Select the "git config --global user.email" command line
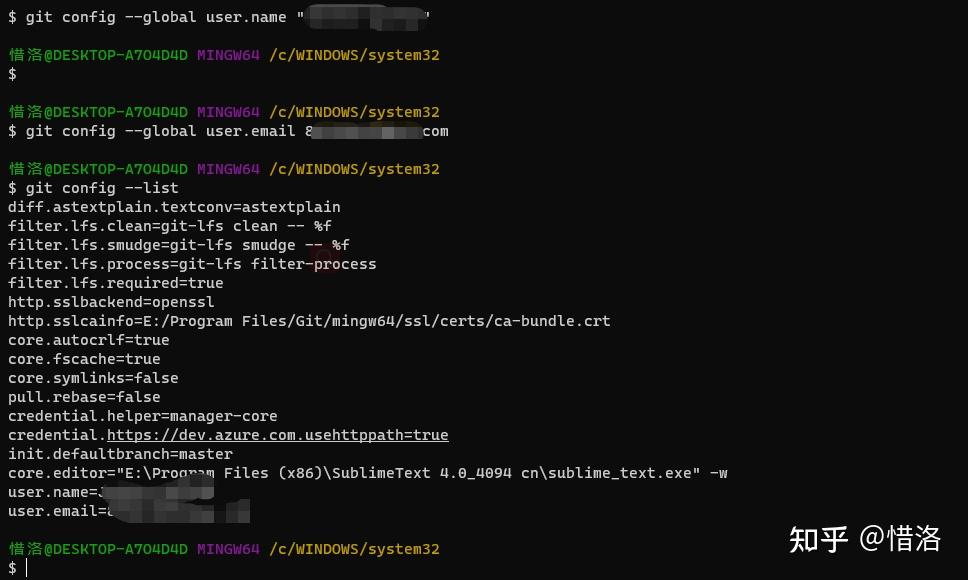The width and height of the screenshot is (968, 580). click(x=160, y=131)
